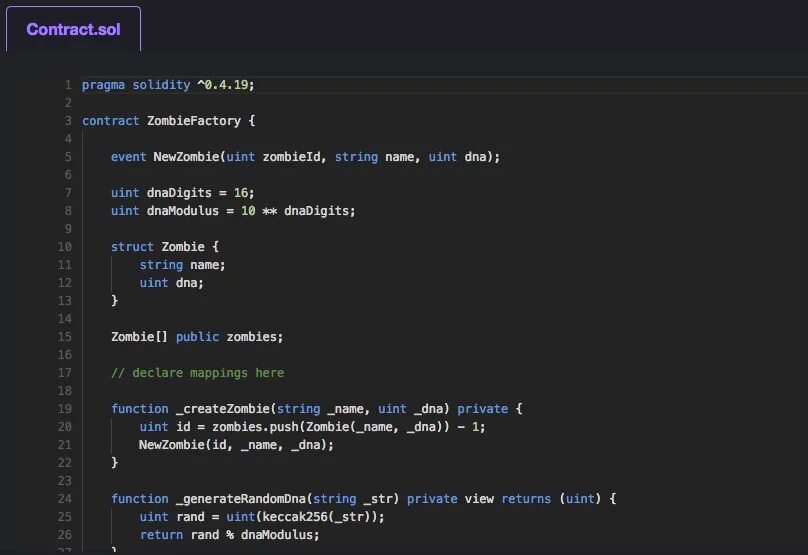Image resolution: width=808 pixels, height=555 pixels.
Task: Click the pragma solidity ^0.4.19 line
Action: pos(168,85)
